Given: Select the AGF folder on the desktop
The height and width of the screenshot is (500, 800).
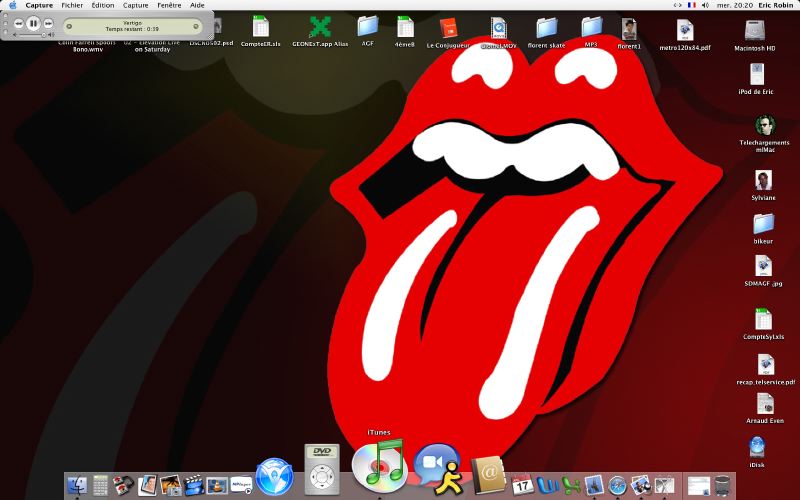Looking at the screenshot, I should [x=367, y=32].
